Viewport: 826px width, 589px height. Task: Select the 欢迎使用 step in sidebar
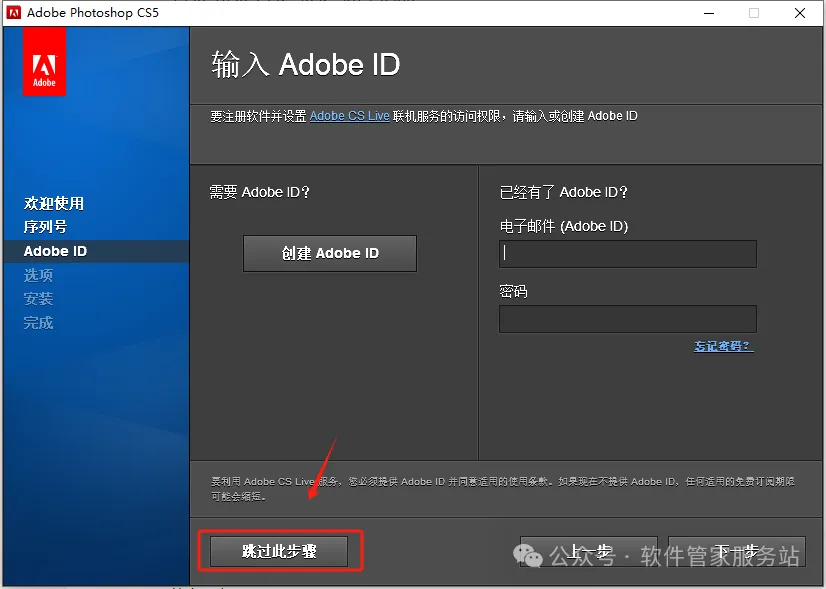tap(54, 203)
